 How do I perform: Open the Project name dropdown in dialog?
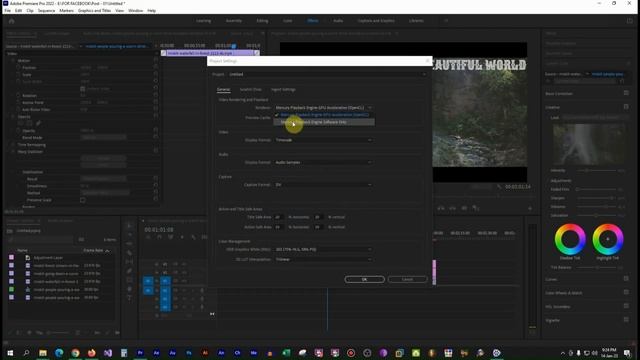328,74
